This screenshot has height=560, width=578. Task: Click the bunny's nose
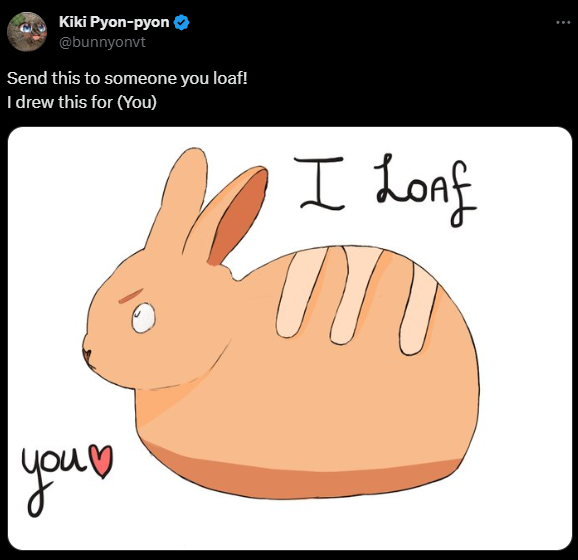click(x=87, y=356)
